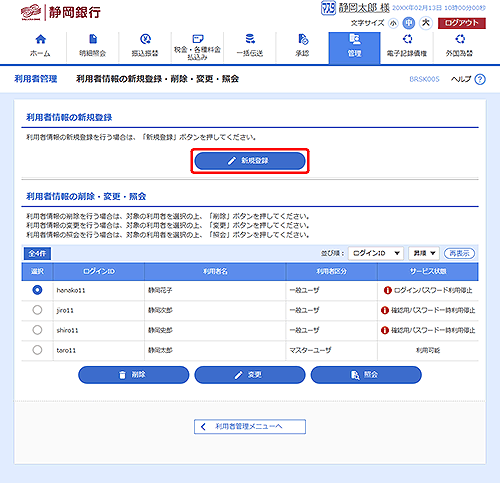Click the 削除 delete button
500x483 pixels.
click(x=134, y=375)
